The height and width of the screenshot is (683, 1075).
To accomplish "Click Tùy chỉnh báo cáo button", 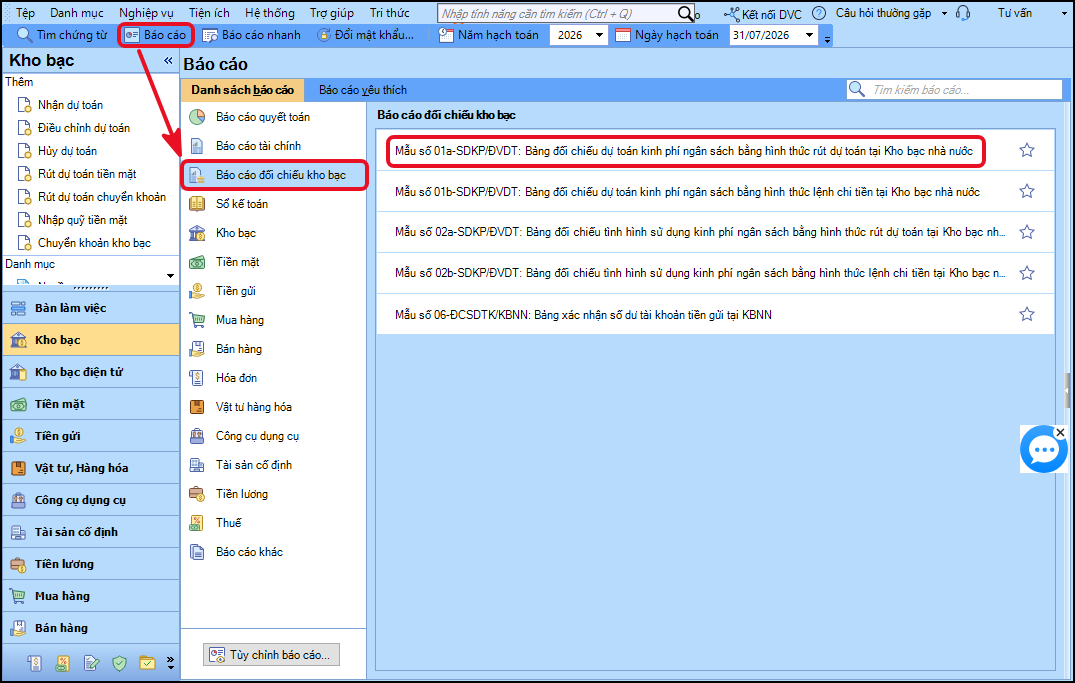I will (x=271, y=655).
